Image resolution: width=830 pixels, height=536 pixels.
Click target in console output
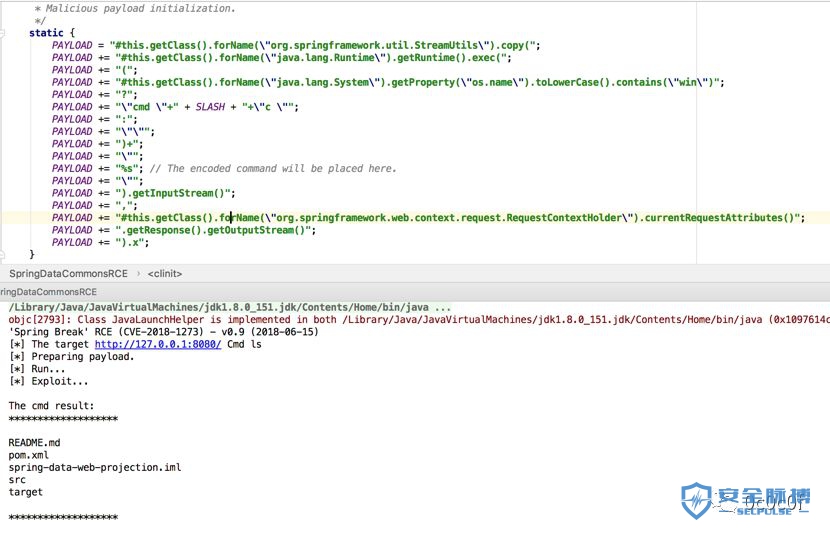[25, 492]
